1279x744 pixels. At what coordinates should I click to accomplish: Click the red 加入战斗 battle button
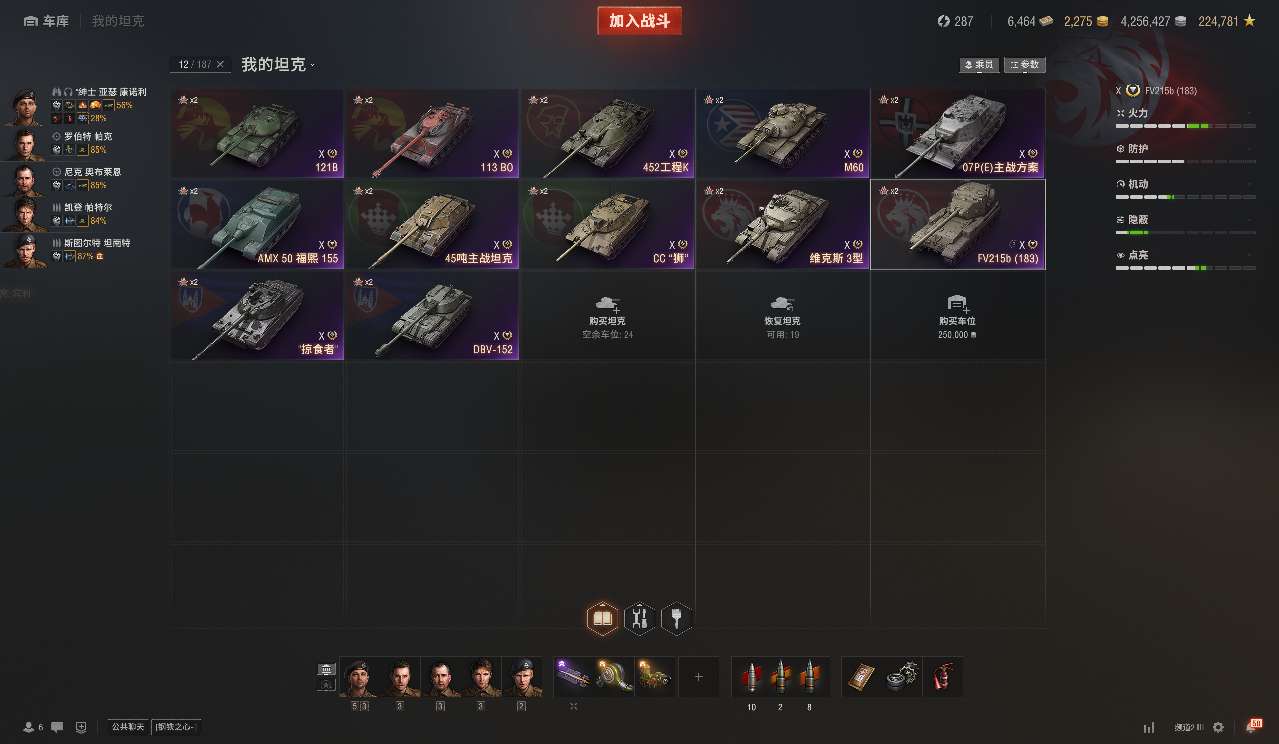click(640, 21)
